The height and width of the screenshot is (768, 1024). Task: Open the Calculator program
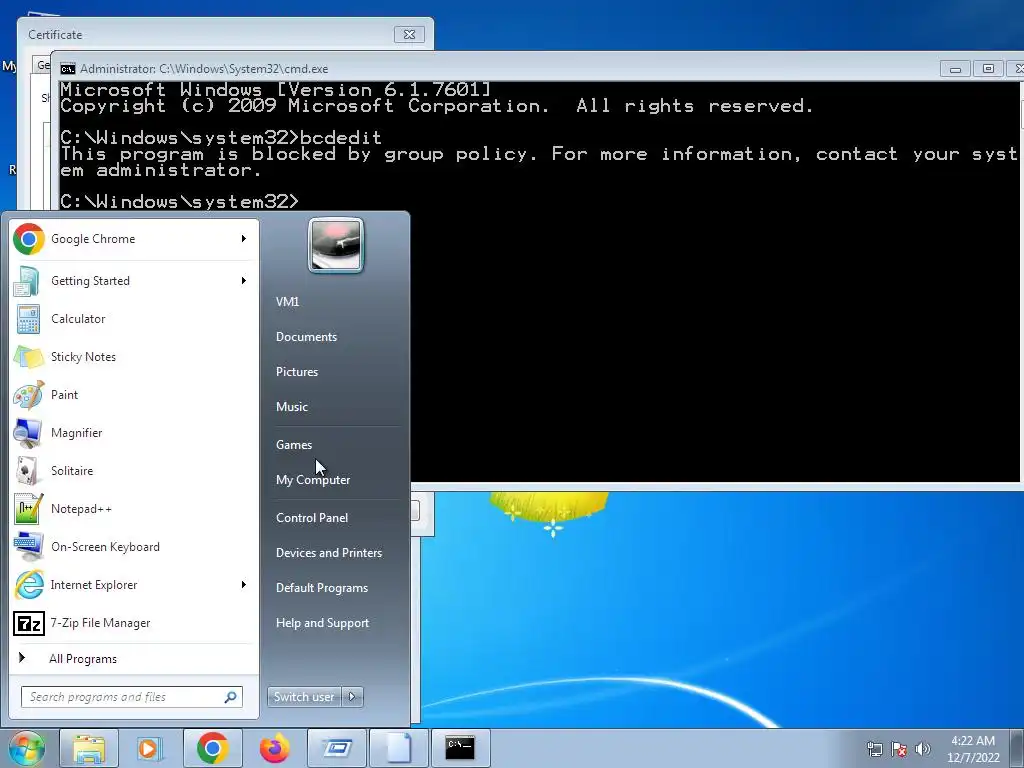point(133,319)
